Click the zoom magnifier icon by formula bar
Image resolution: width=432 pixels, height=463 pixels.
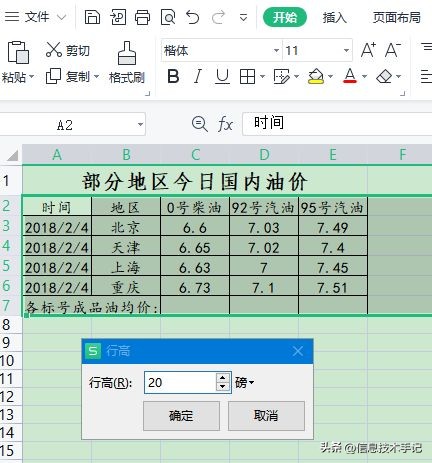199,124
